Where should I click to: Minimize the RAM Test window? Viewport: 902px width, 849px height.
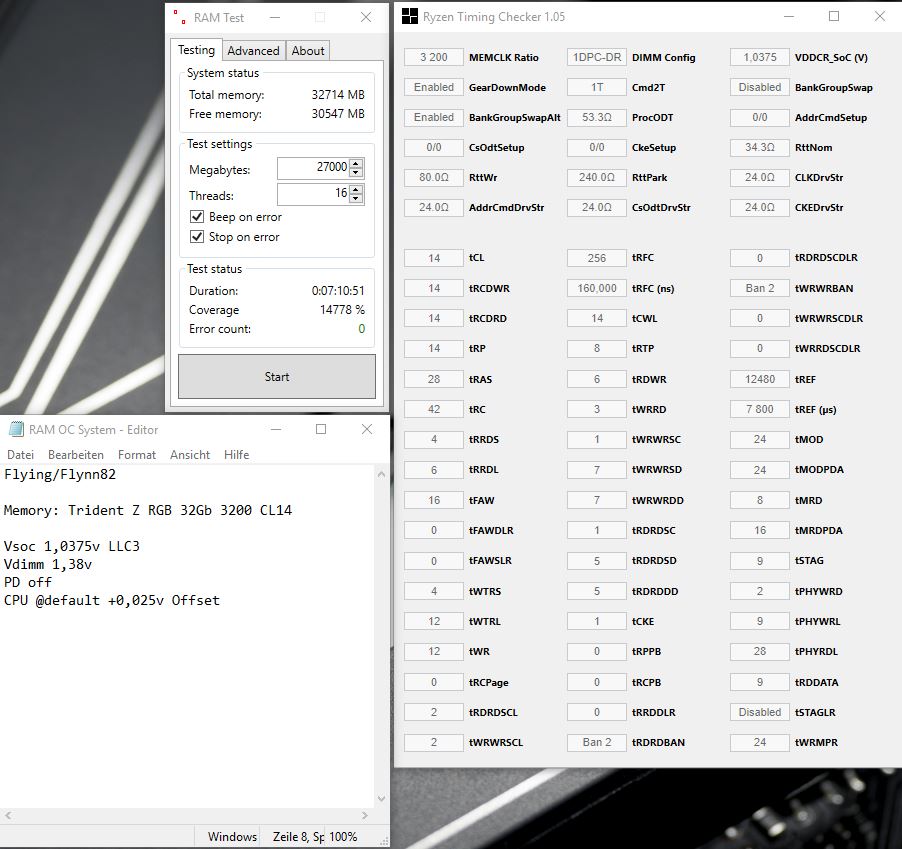(x=275, y=17)
